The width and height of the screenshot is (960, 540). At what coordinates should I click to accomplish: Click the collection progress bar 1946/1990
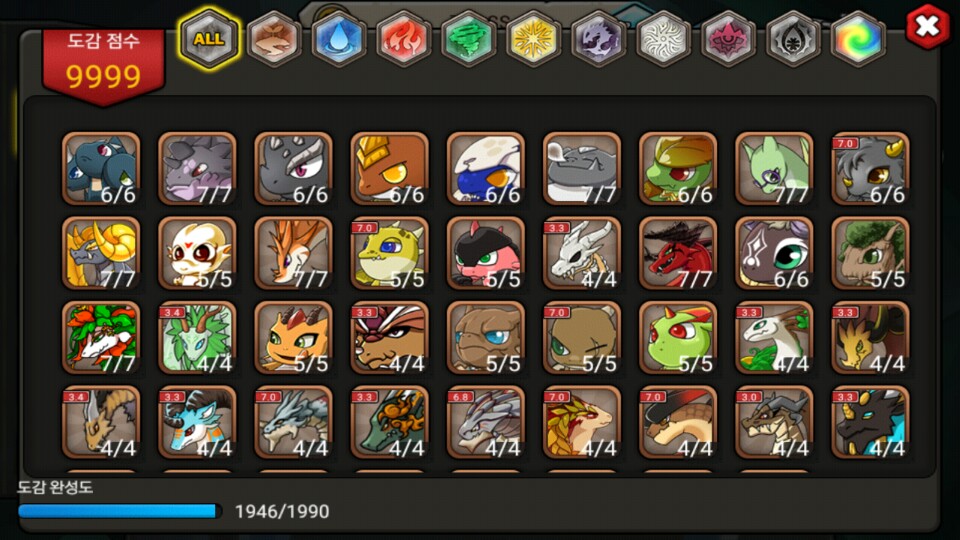point(119,511)
